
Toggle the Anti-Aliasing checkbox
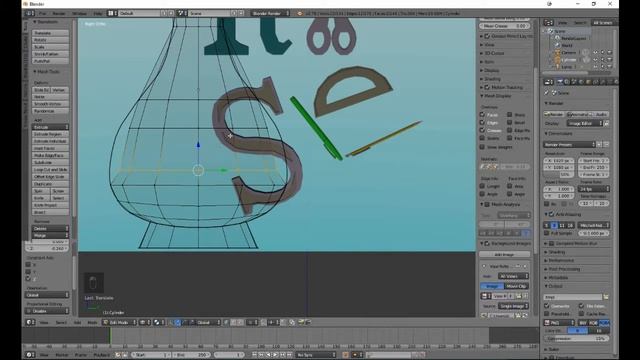(551, 214)
